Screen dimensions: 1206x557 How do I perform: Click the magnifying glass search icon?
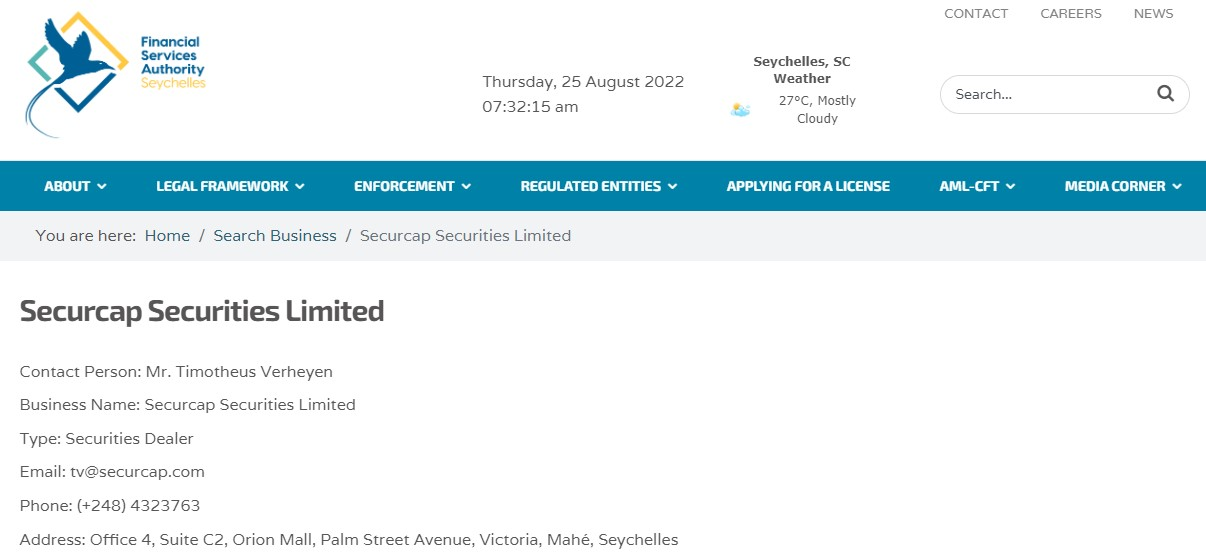pos(1165,94)
